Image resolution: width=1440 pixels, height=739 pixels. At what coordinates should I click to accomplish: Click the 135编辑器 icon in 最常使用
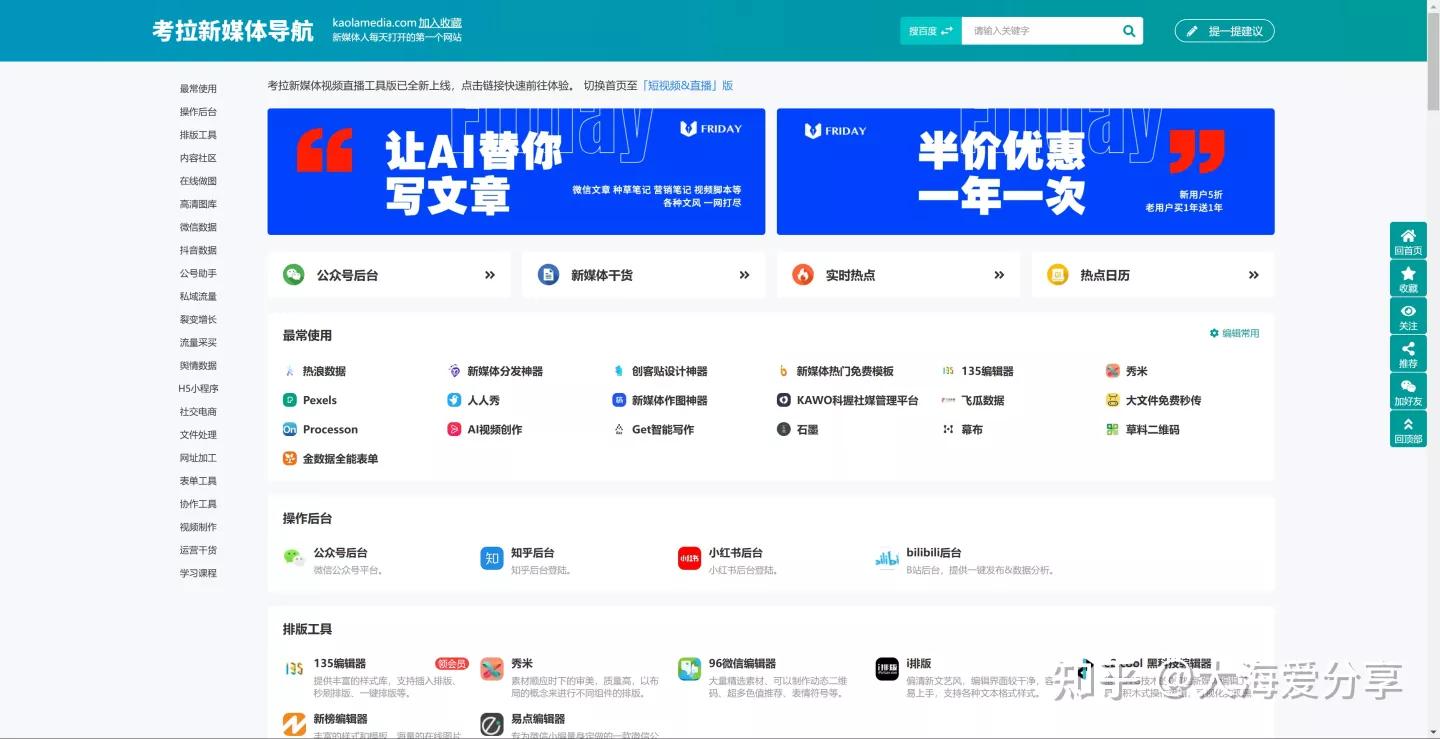click(x=947, y=370)
